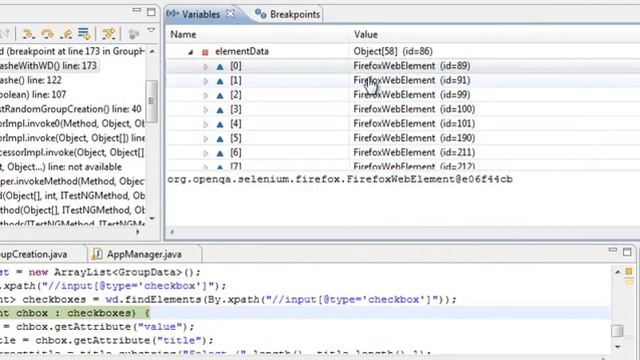
Task: Click the Breakpoints tab icon
Action: coord(260,14)
